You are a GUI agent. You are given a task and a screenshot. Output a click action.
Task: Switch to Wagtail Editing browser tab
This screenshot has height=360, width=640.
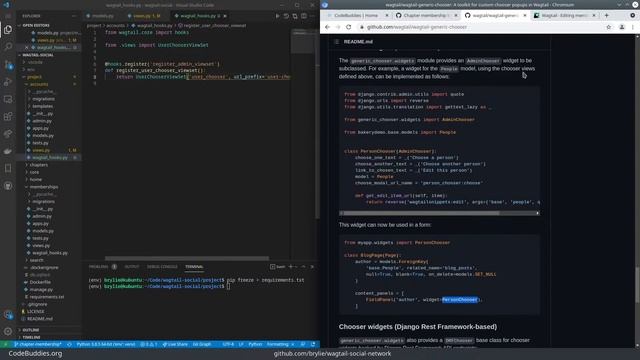click(565, 16)
